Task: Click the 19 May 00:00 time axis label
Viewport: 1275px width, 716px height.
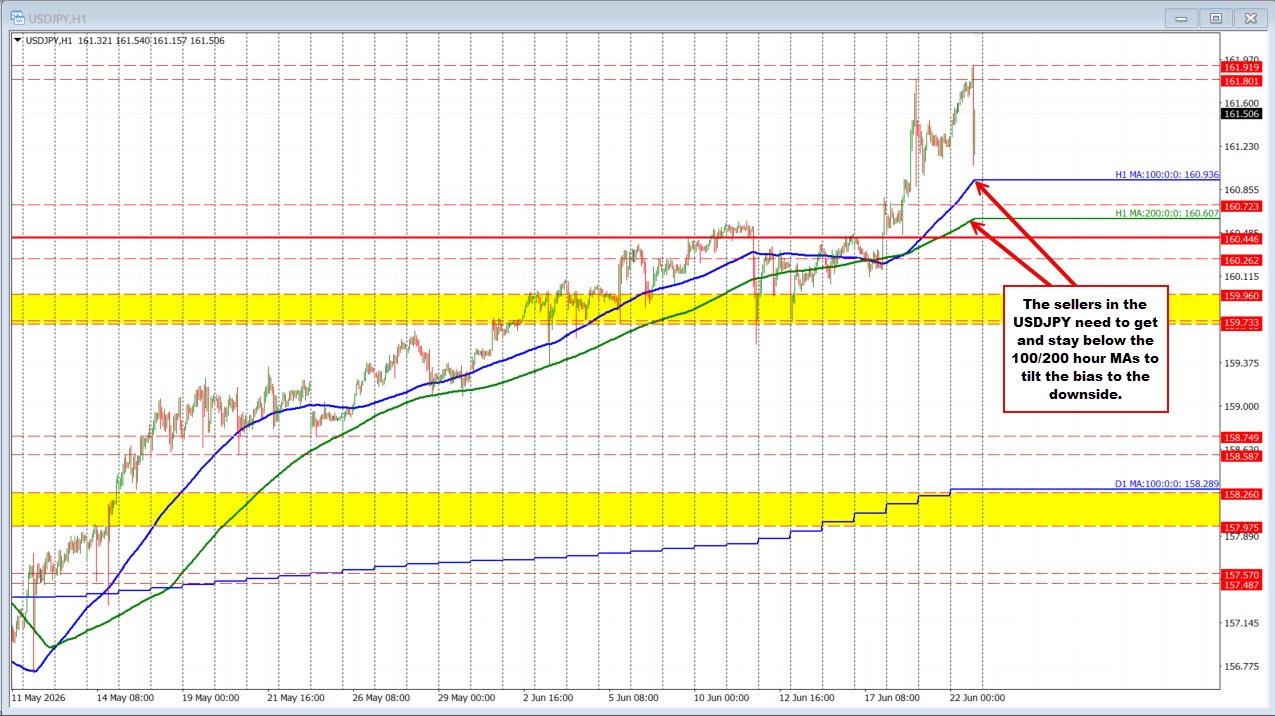Action: click(x=211, y=697)
